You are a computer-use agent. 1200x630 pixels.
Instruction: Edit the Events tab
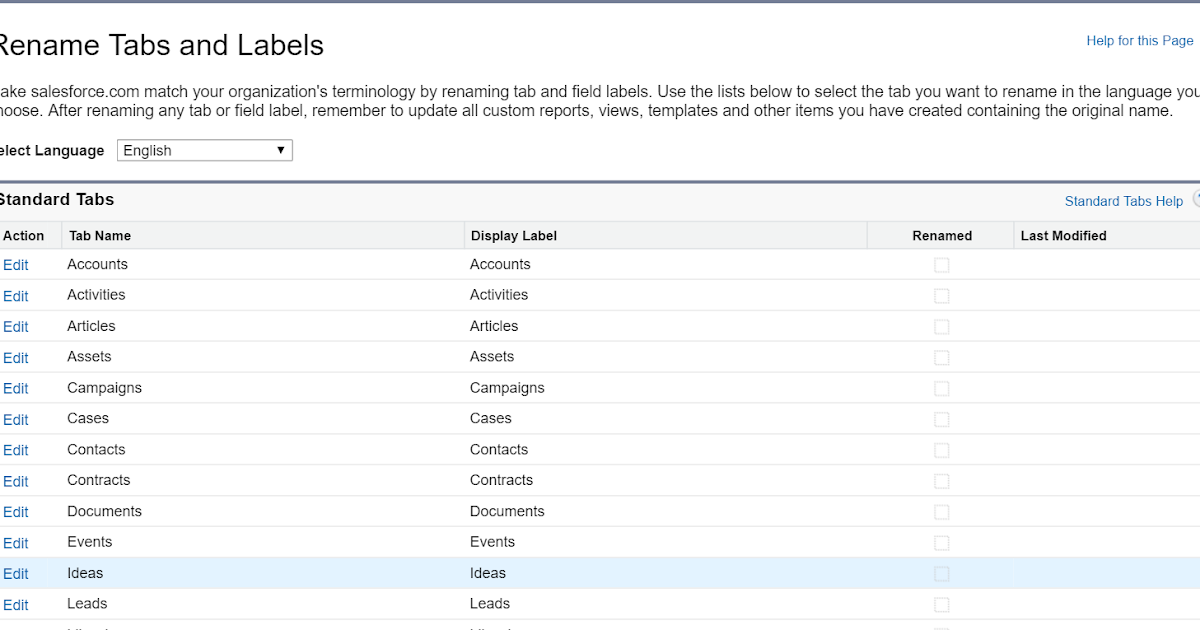click(15, 543)
